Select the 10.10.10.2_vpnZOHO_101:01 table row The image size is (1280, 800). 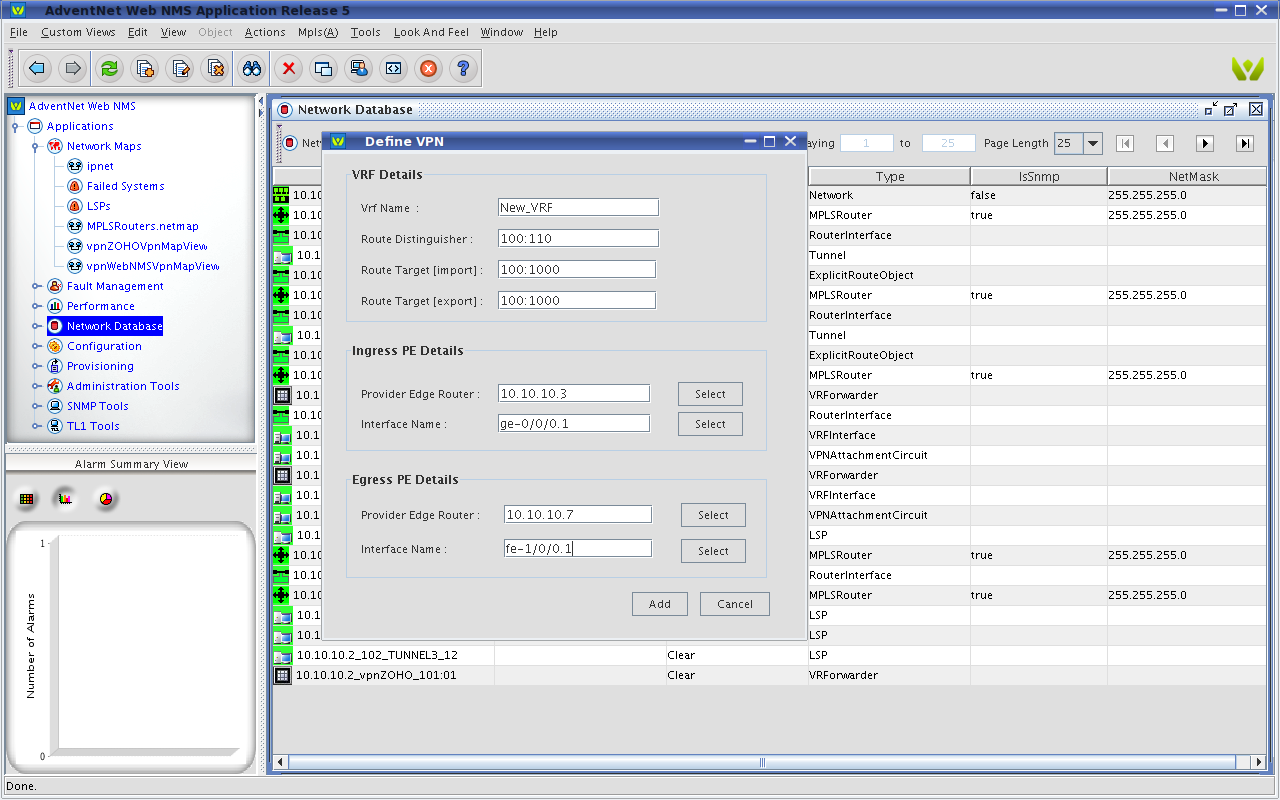[x=769, y=675]
